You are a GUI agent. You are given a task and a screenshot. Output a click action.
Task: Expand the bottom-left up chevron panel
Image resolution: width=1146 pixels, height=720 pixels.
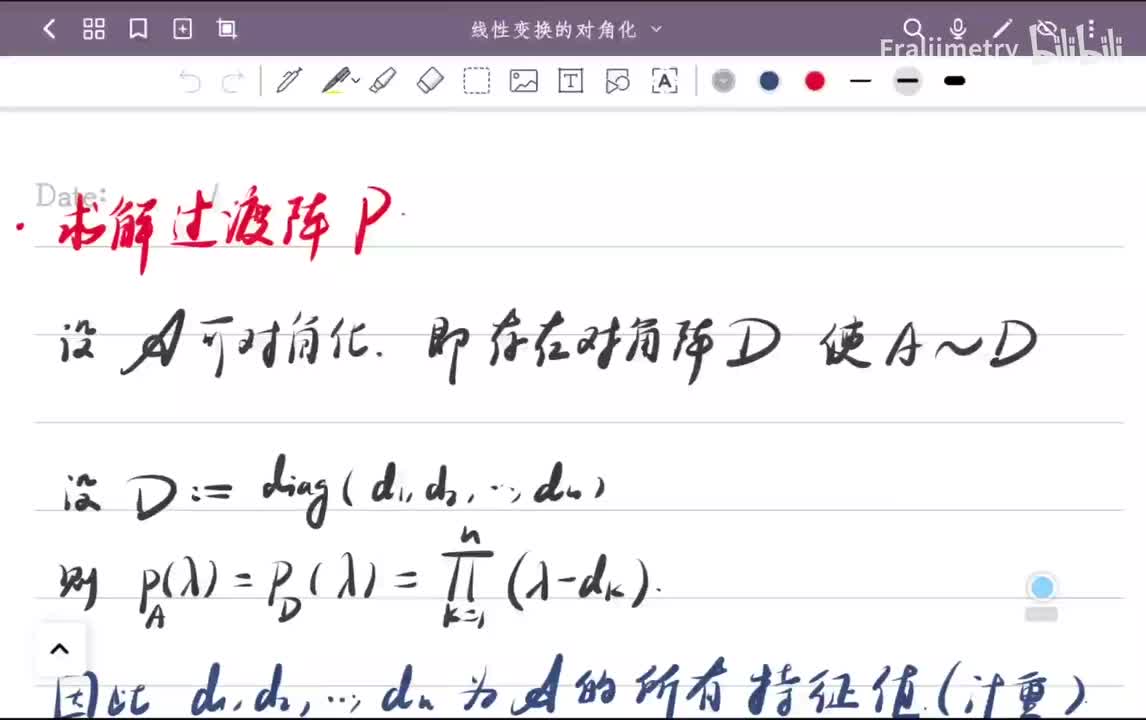(x=60, y=648)
